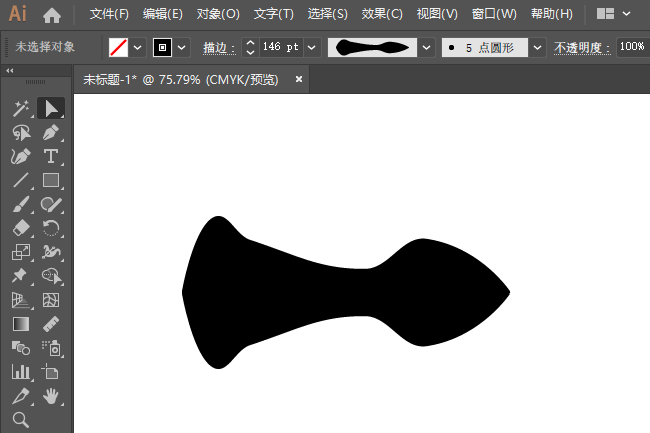650x433 pixels.
Task: Select the Eraser tool
Action: [x=21, y=228]
